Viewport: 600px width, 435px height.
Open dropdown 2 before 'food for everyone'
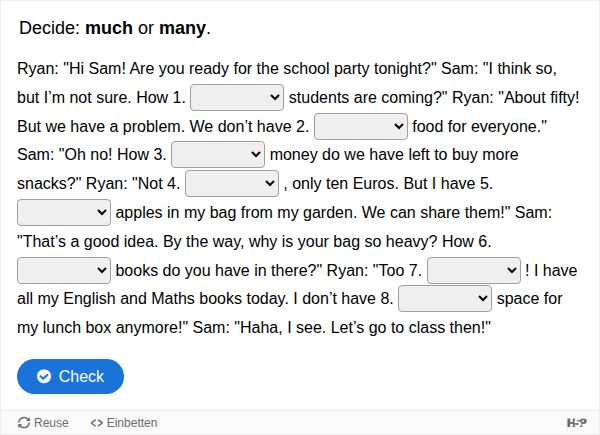click(x=361, y=127)
